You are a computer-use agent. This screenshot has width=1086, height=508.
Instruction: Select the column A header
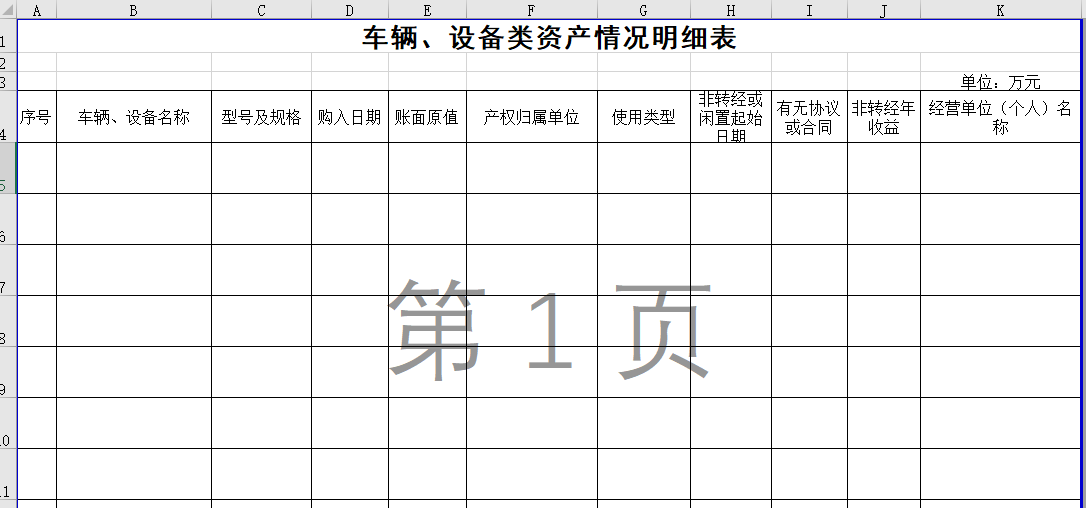(x=37, y=10)
